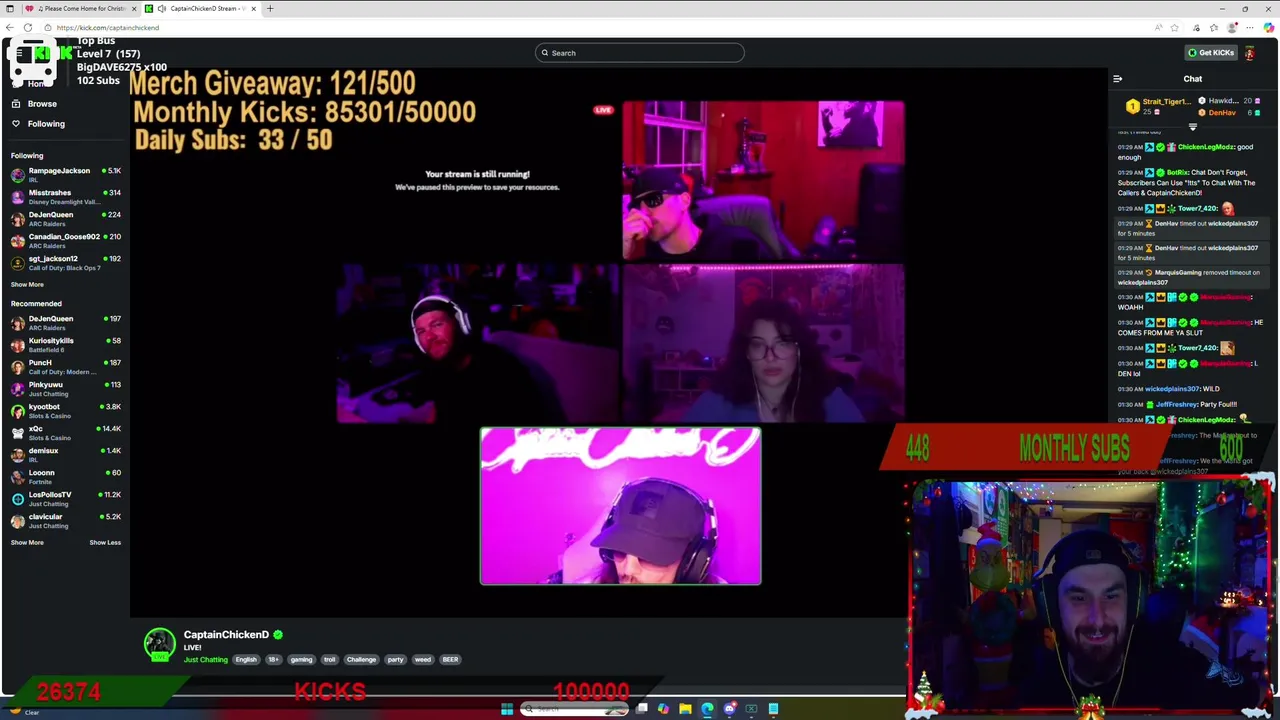Image resolution: width=1280 pixels, height=720 pixels.
Task: Open the Kick user avatar menu
Action: point(1249,53)
